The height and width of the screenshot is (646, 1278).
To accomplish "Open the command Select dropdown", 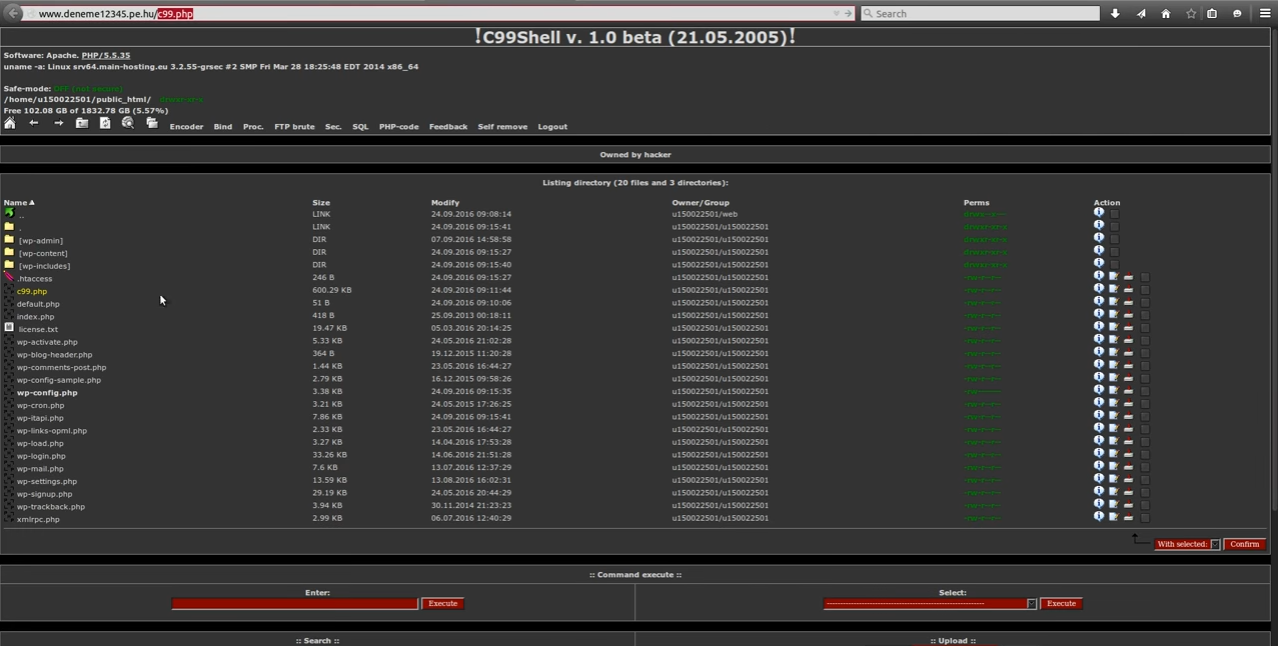I will (930, 603).
